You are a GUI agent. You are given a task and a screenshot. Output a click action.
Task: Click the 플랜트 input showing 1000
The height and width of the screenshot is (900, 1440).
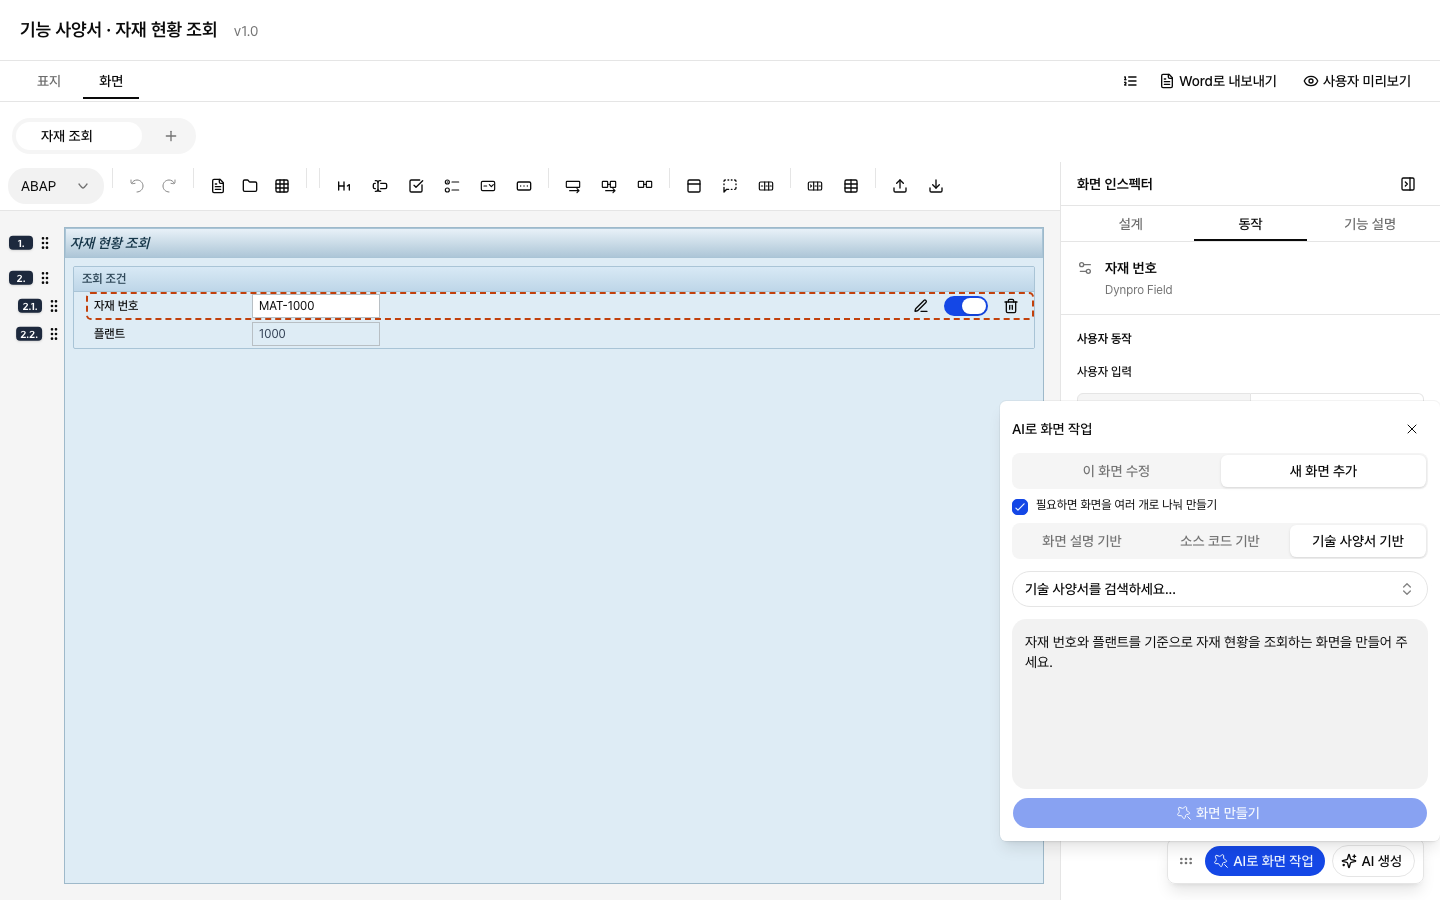(x=316, y=334)
